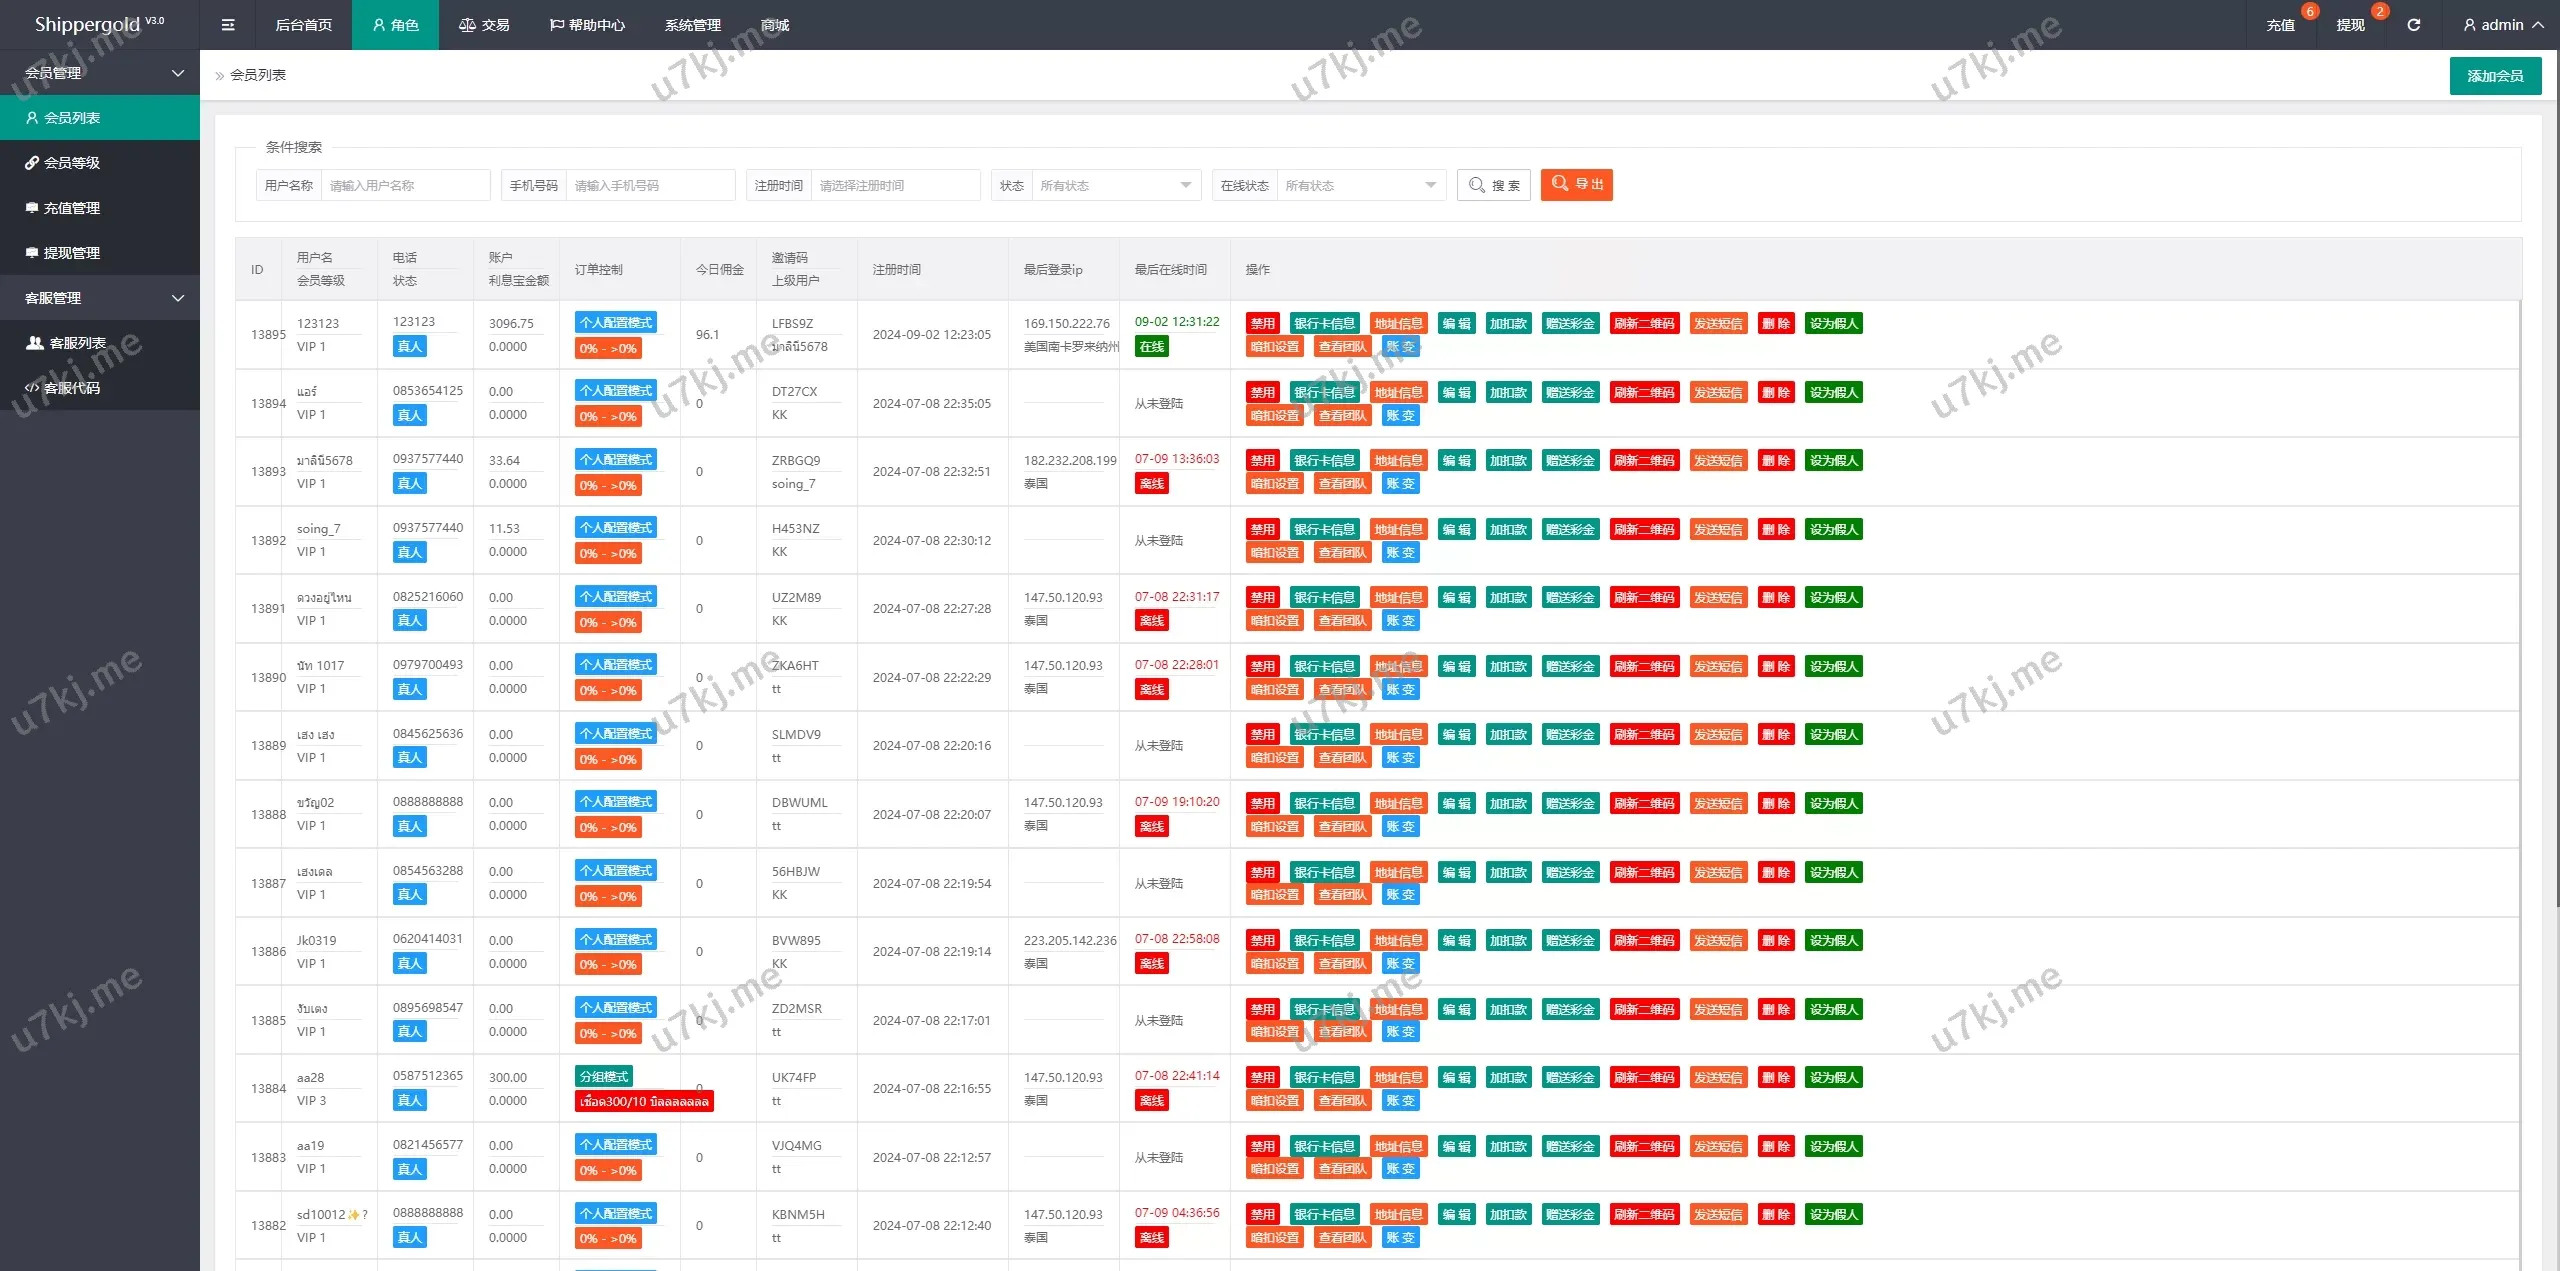Expand the 在线状态 dropdown filter

point(1360,185)
